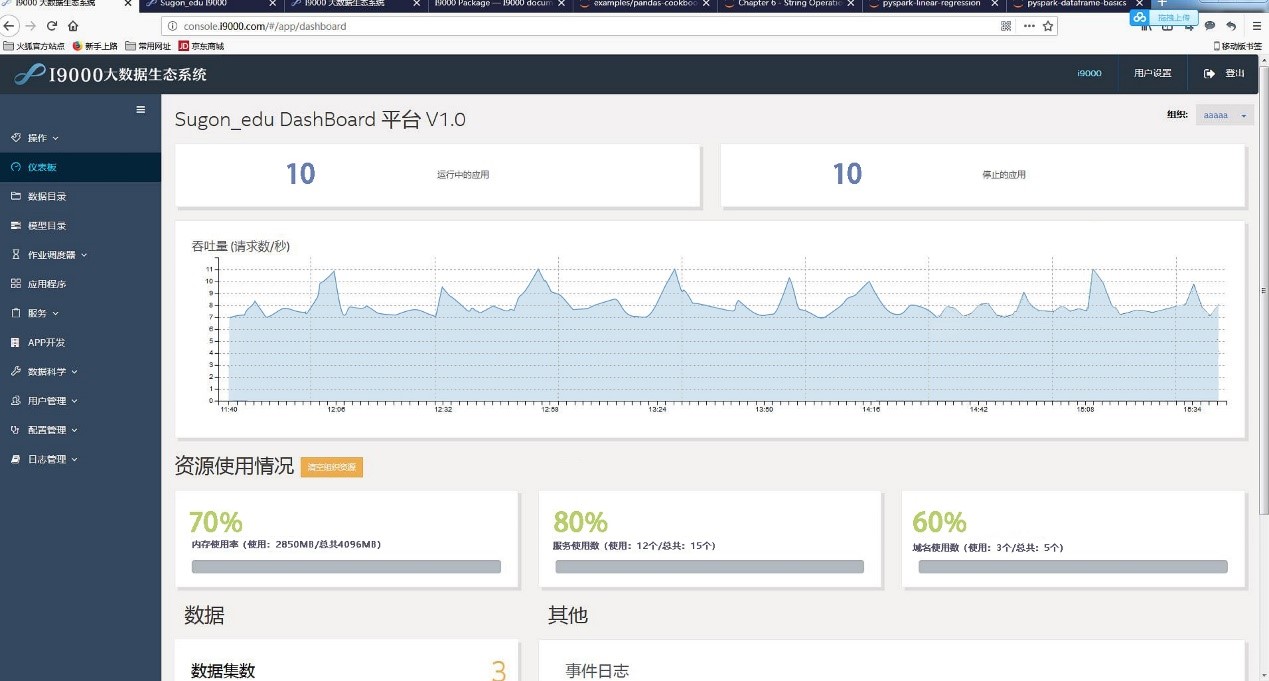1269x681 pixels.
Task: Click the I9000 logo in the header
Action: point(110,74)
